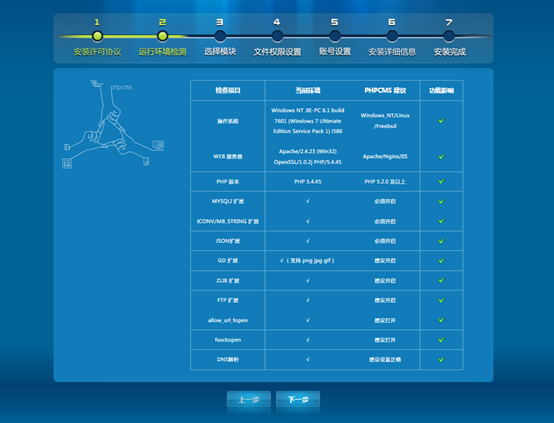554x423 pixels.
Task: Open the 安装完成 step label
Action: [x=449, y=52]
